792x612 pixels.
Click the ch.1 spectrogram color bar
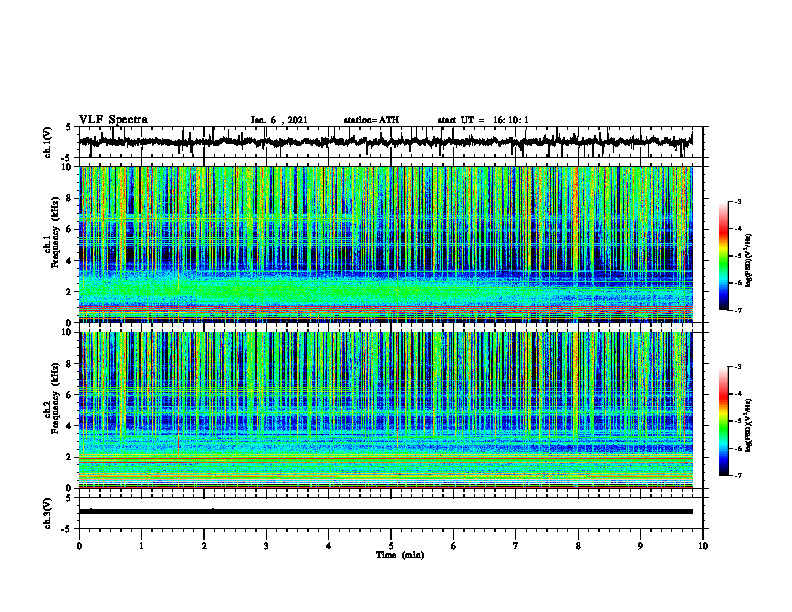point(724,256)
